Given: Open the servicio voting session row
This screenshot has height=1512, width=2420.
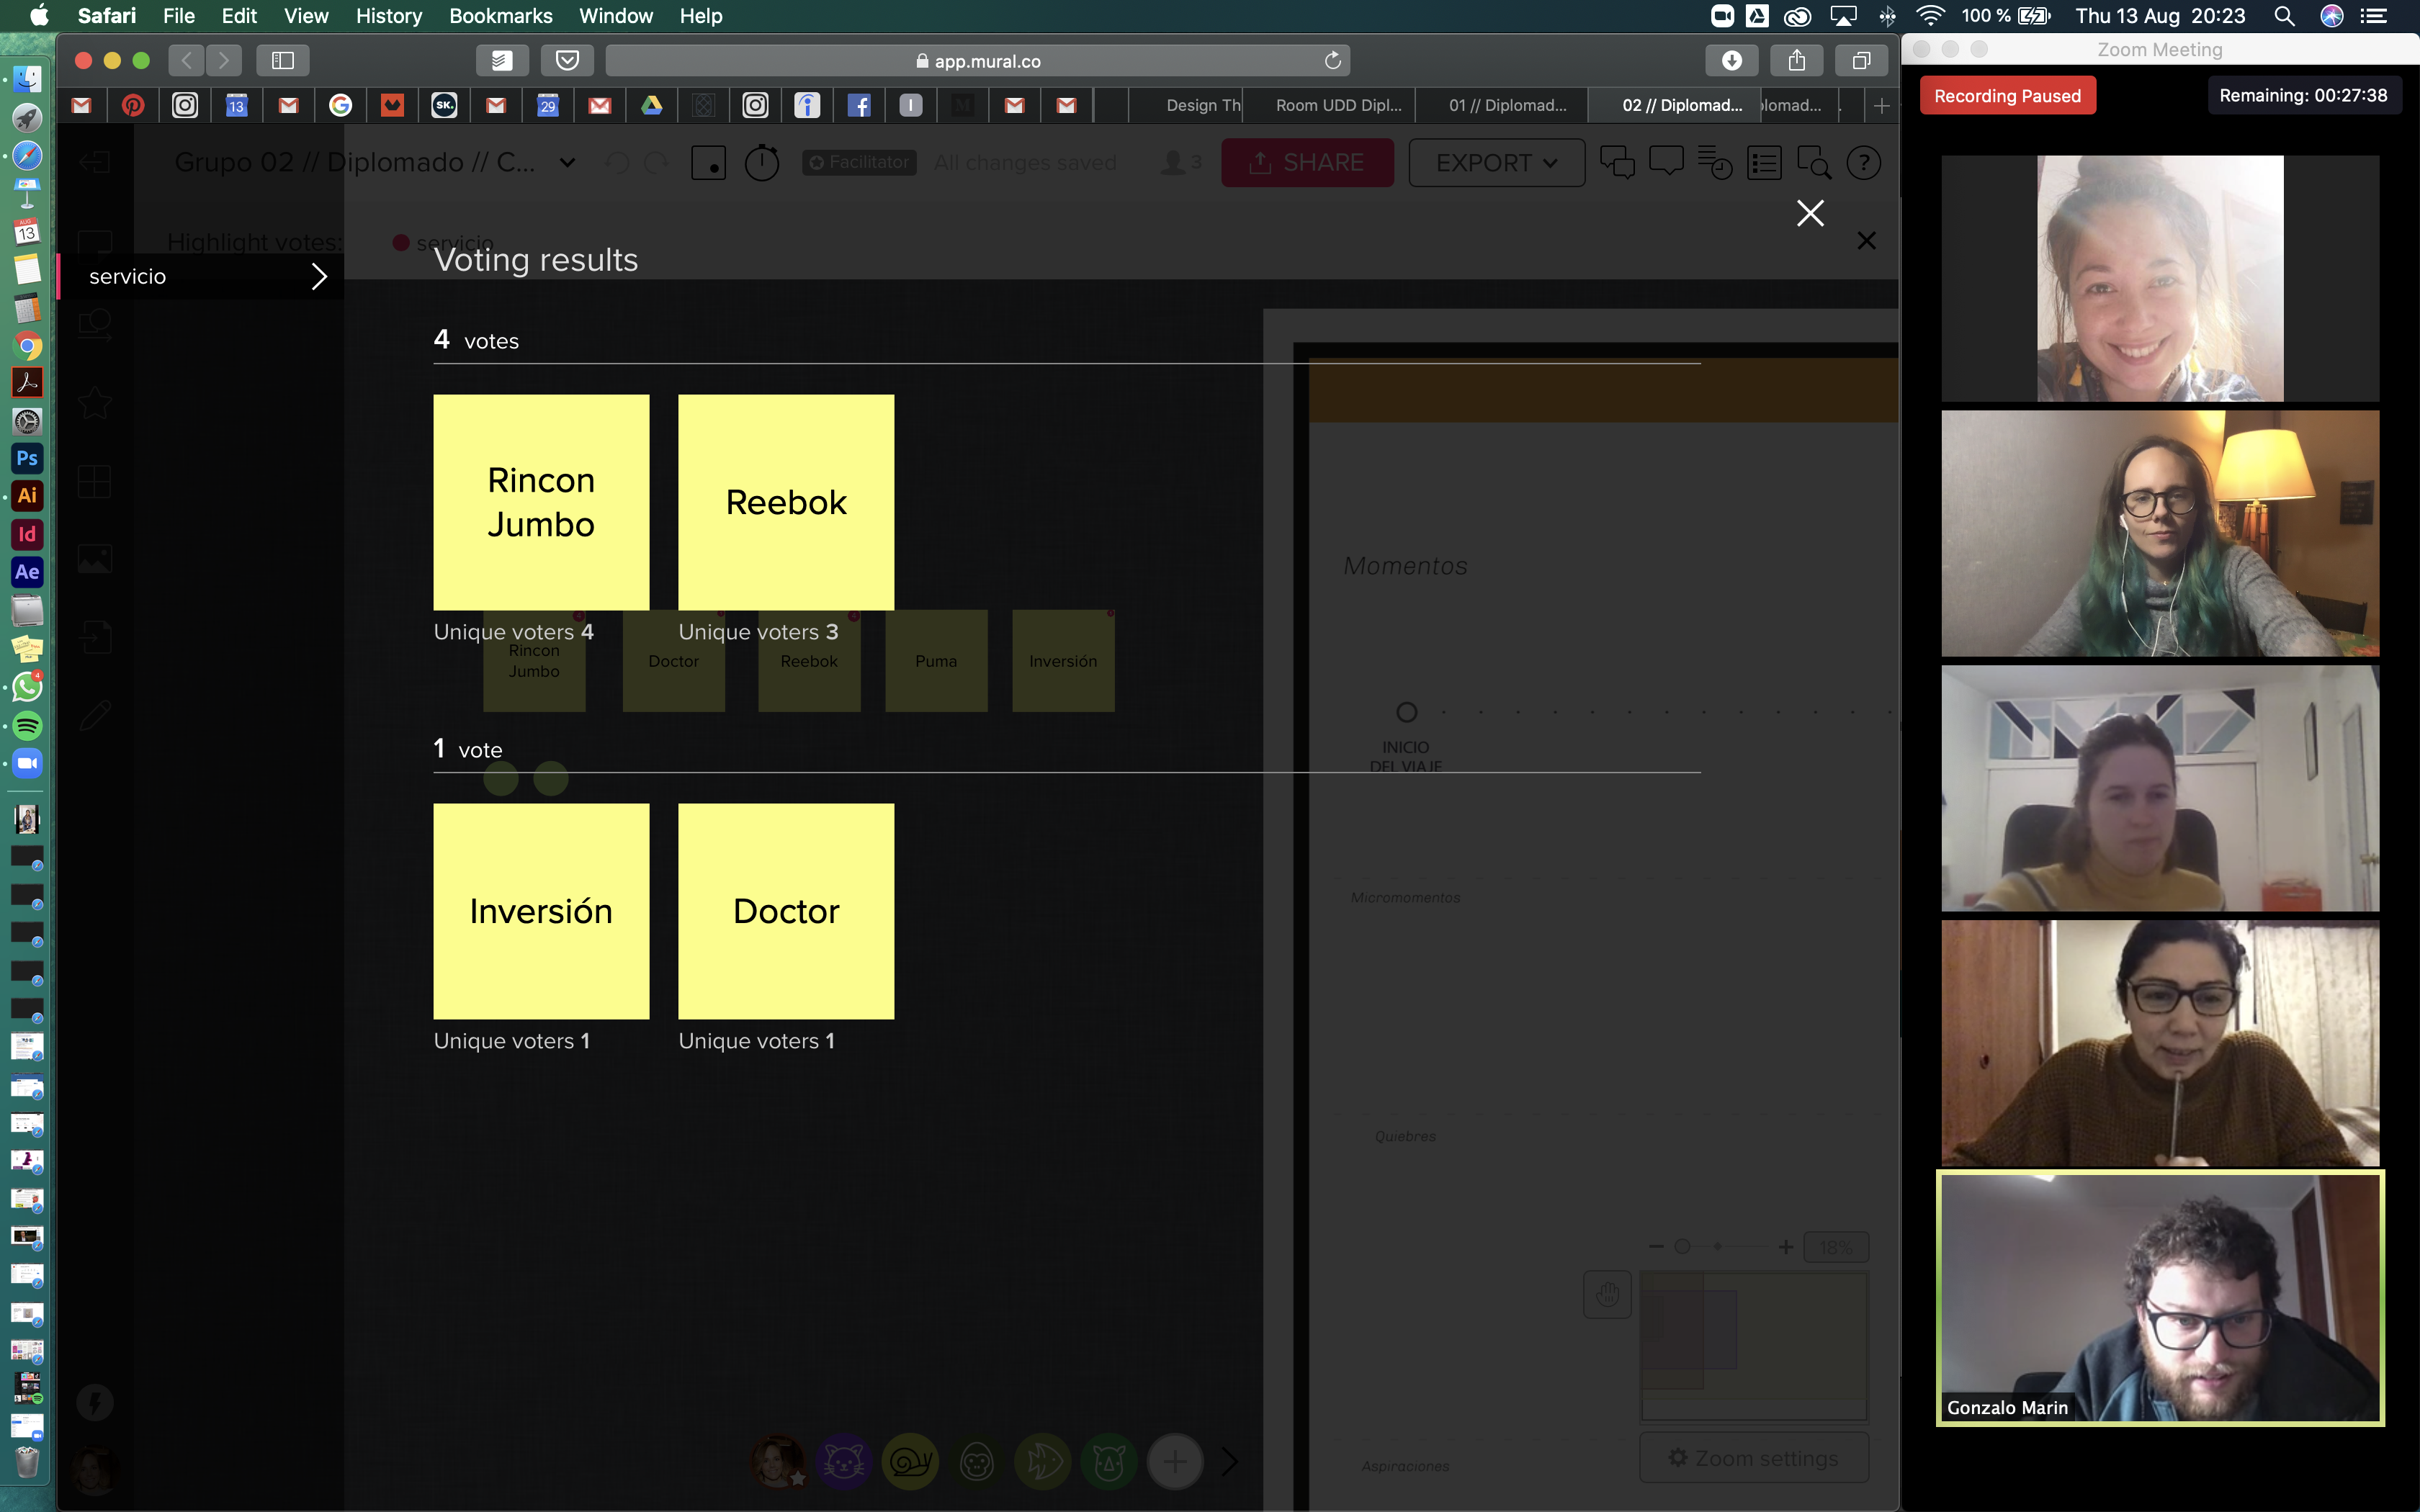Looking at the screenshot, I should (201, 276).
